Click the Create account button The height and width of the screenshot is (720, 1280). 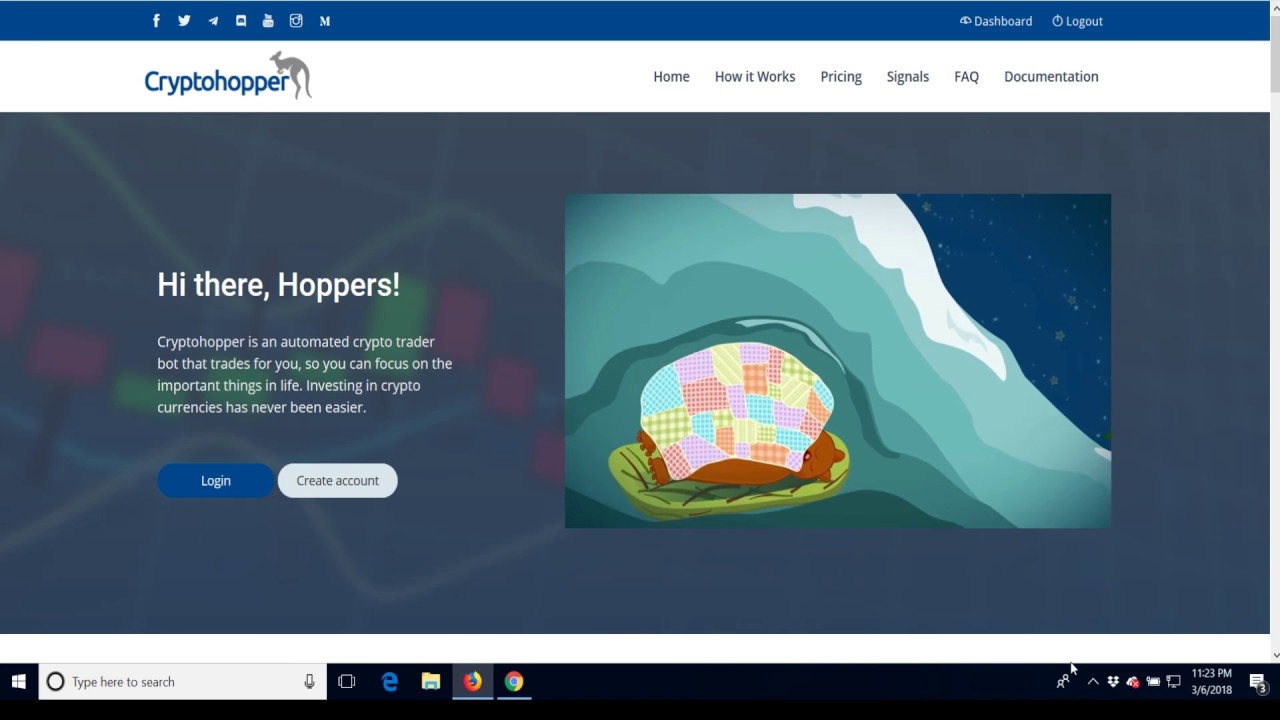[337, 481]
